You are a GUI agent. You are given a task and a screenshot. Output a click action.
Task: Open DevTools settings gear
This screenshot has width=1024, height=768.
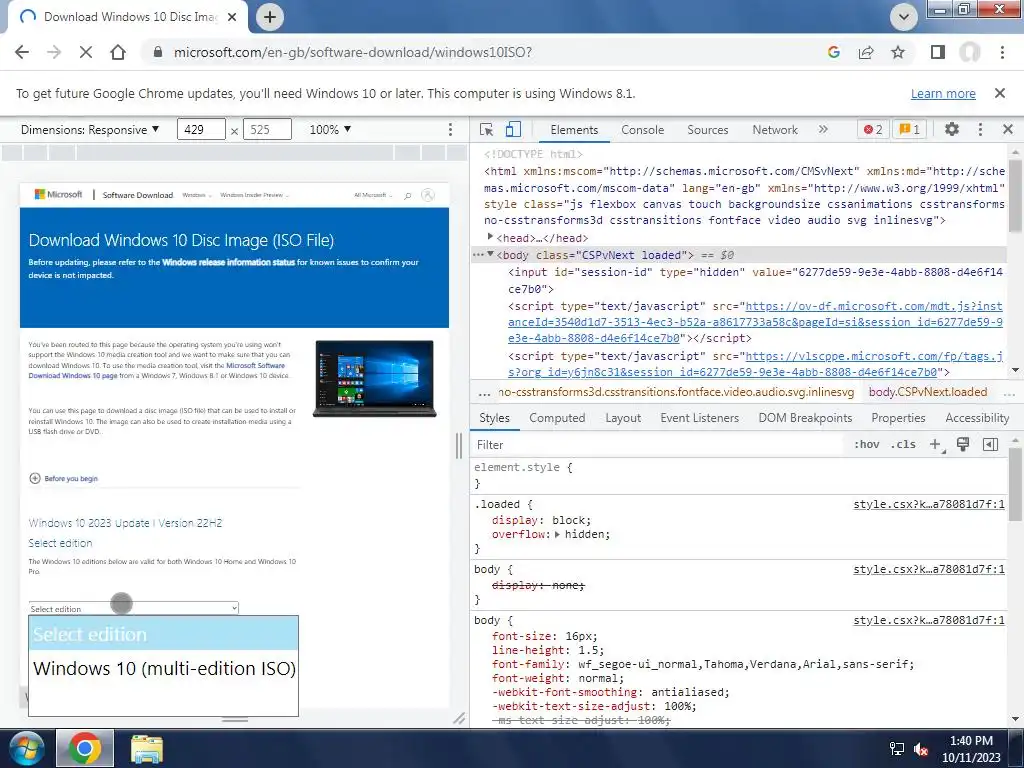952,129
